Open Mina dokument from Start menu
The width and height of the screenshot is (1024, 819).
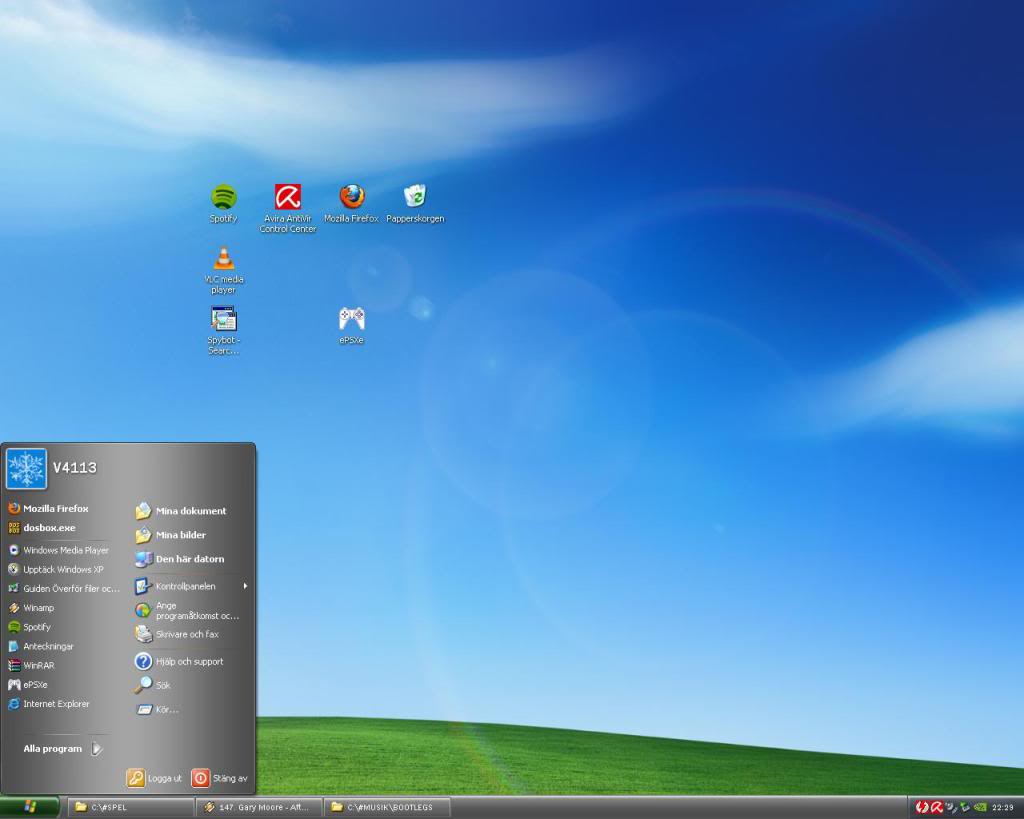tap(190, 511)
